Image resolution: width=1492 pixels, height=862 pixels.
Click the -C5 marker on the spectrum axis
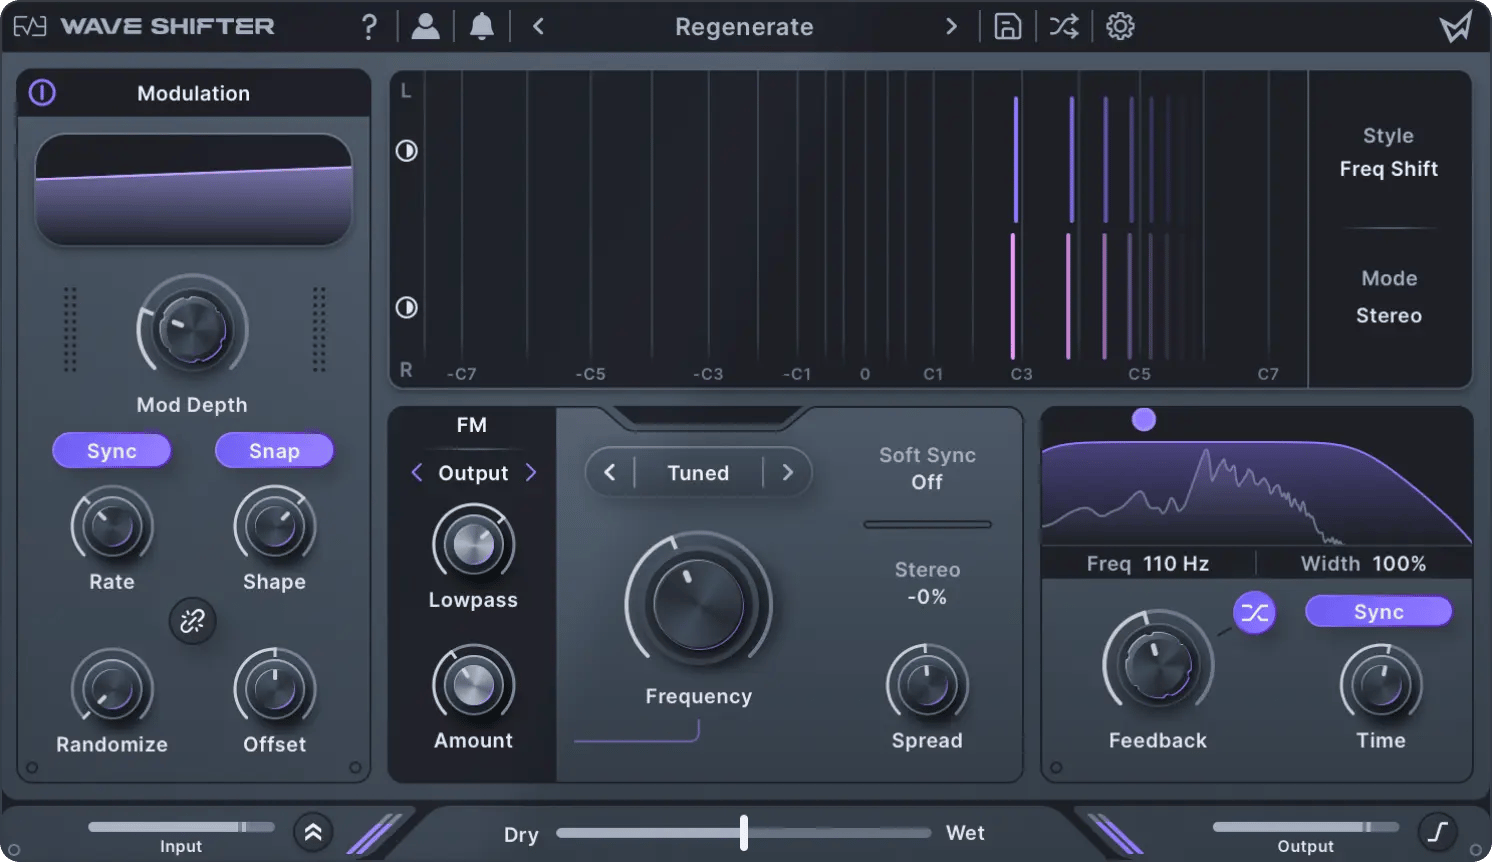pos(590,374)
